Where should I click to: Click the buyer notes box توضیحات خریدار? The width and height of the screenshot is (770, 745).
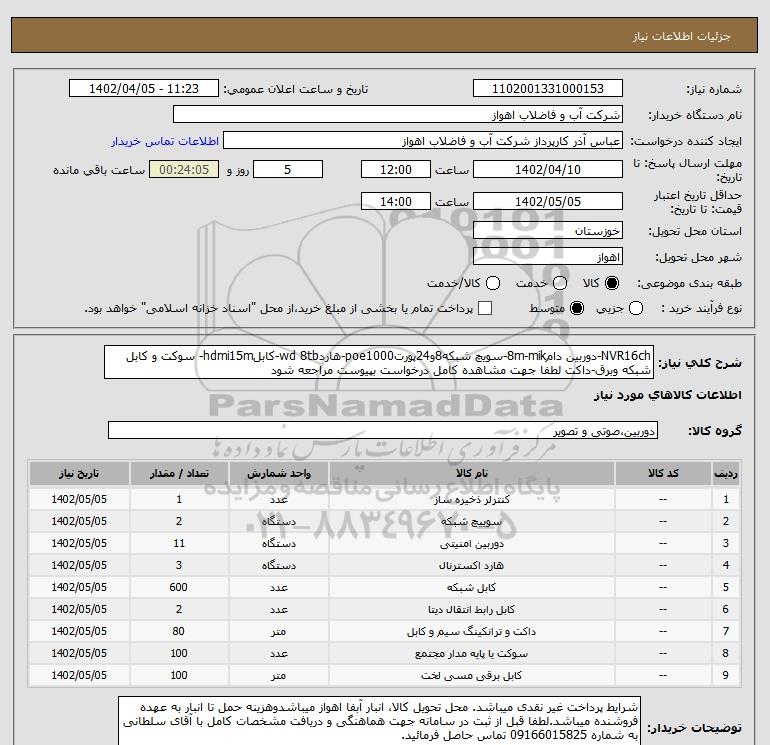379,721
